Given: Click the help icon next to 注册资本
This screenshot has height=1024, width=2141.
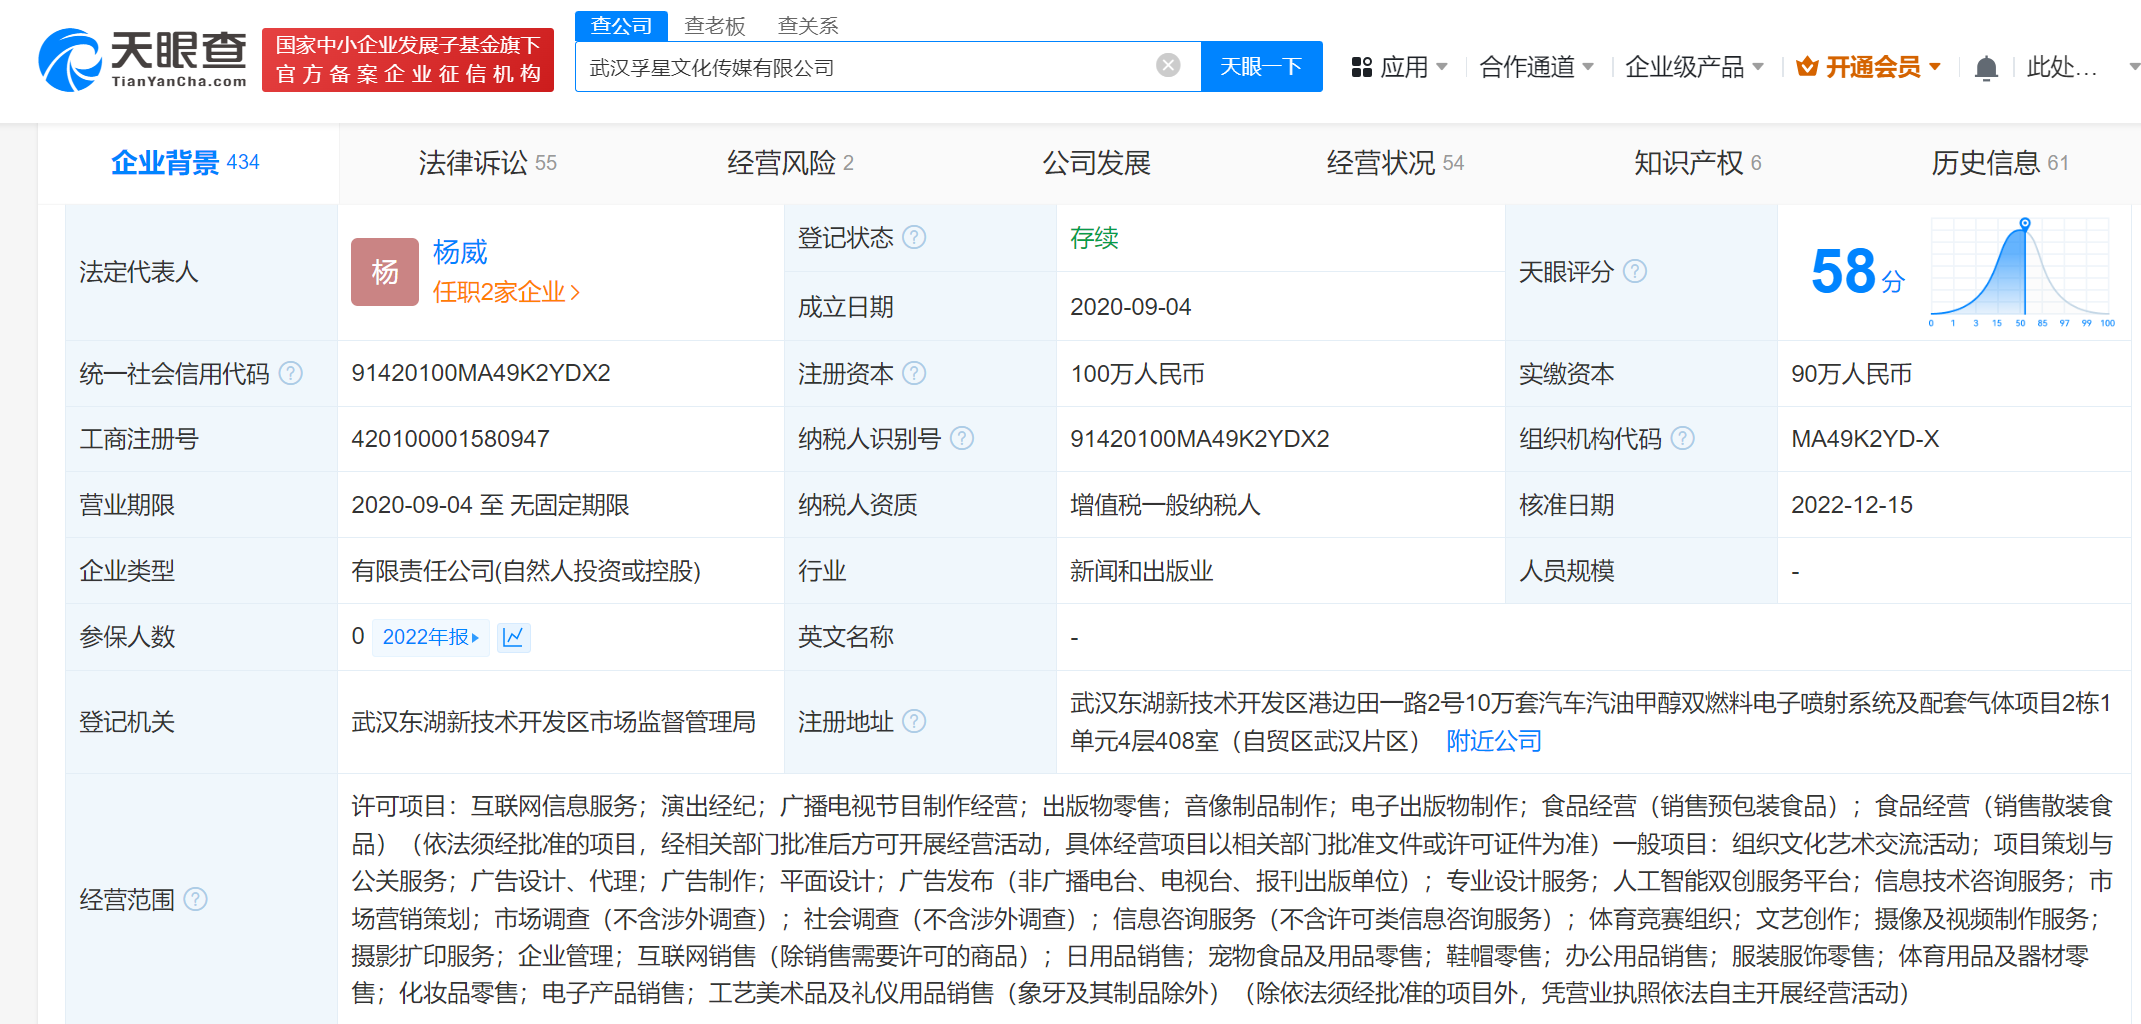Looking at the screenshot, I should [x=913, y=373].
